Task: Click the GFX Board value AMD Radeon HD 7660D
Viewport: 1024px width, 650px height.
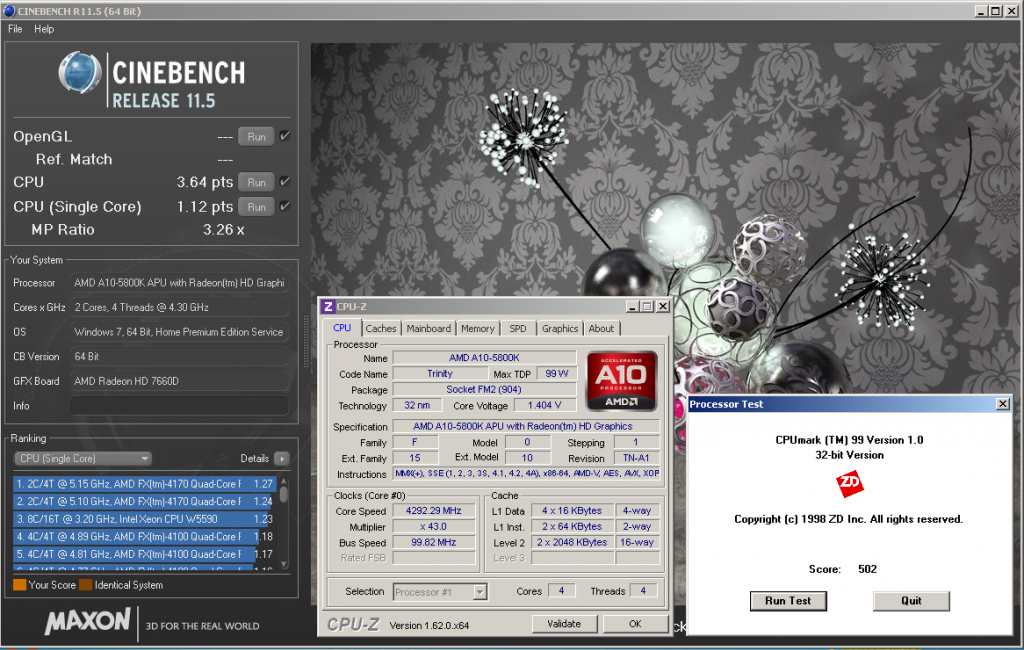Action: [180, 381]
